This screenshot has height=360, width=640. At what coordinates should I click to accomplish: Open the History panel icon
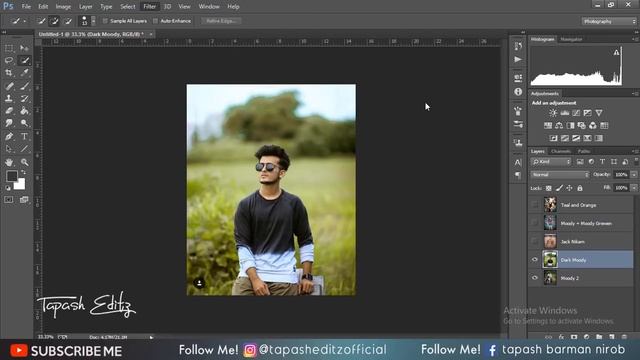[518, 46]
